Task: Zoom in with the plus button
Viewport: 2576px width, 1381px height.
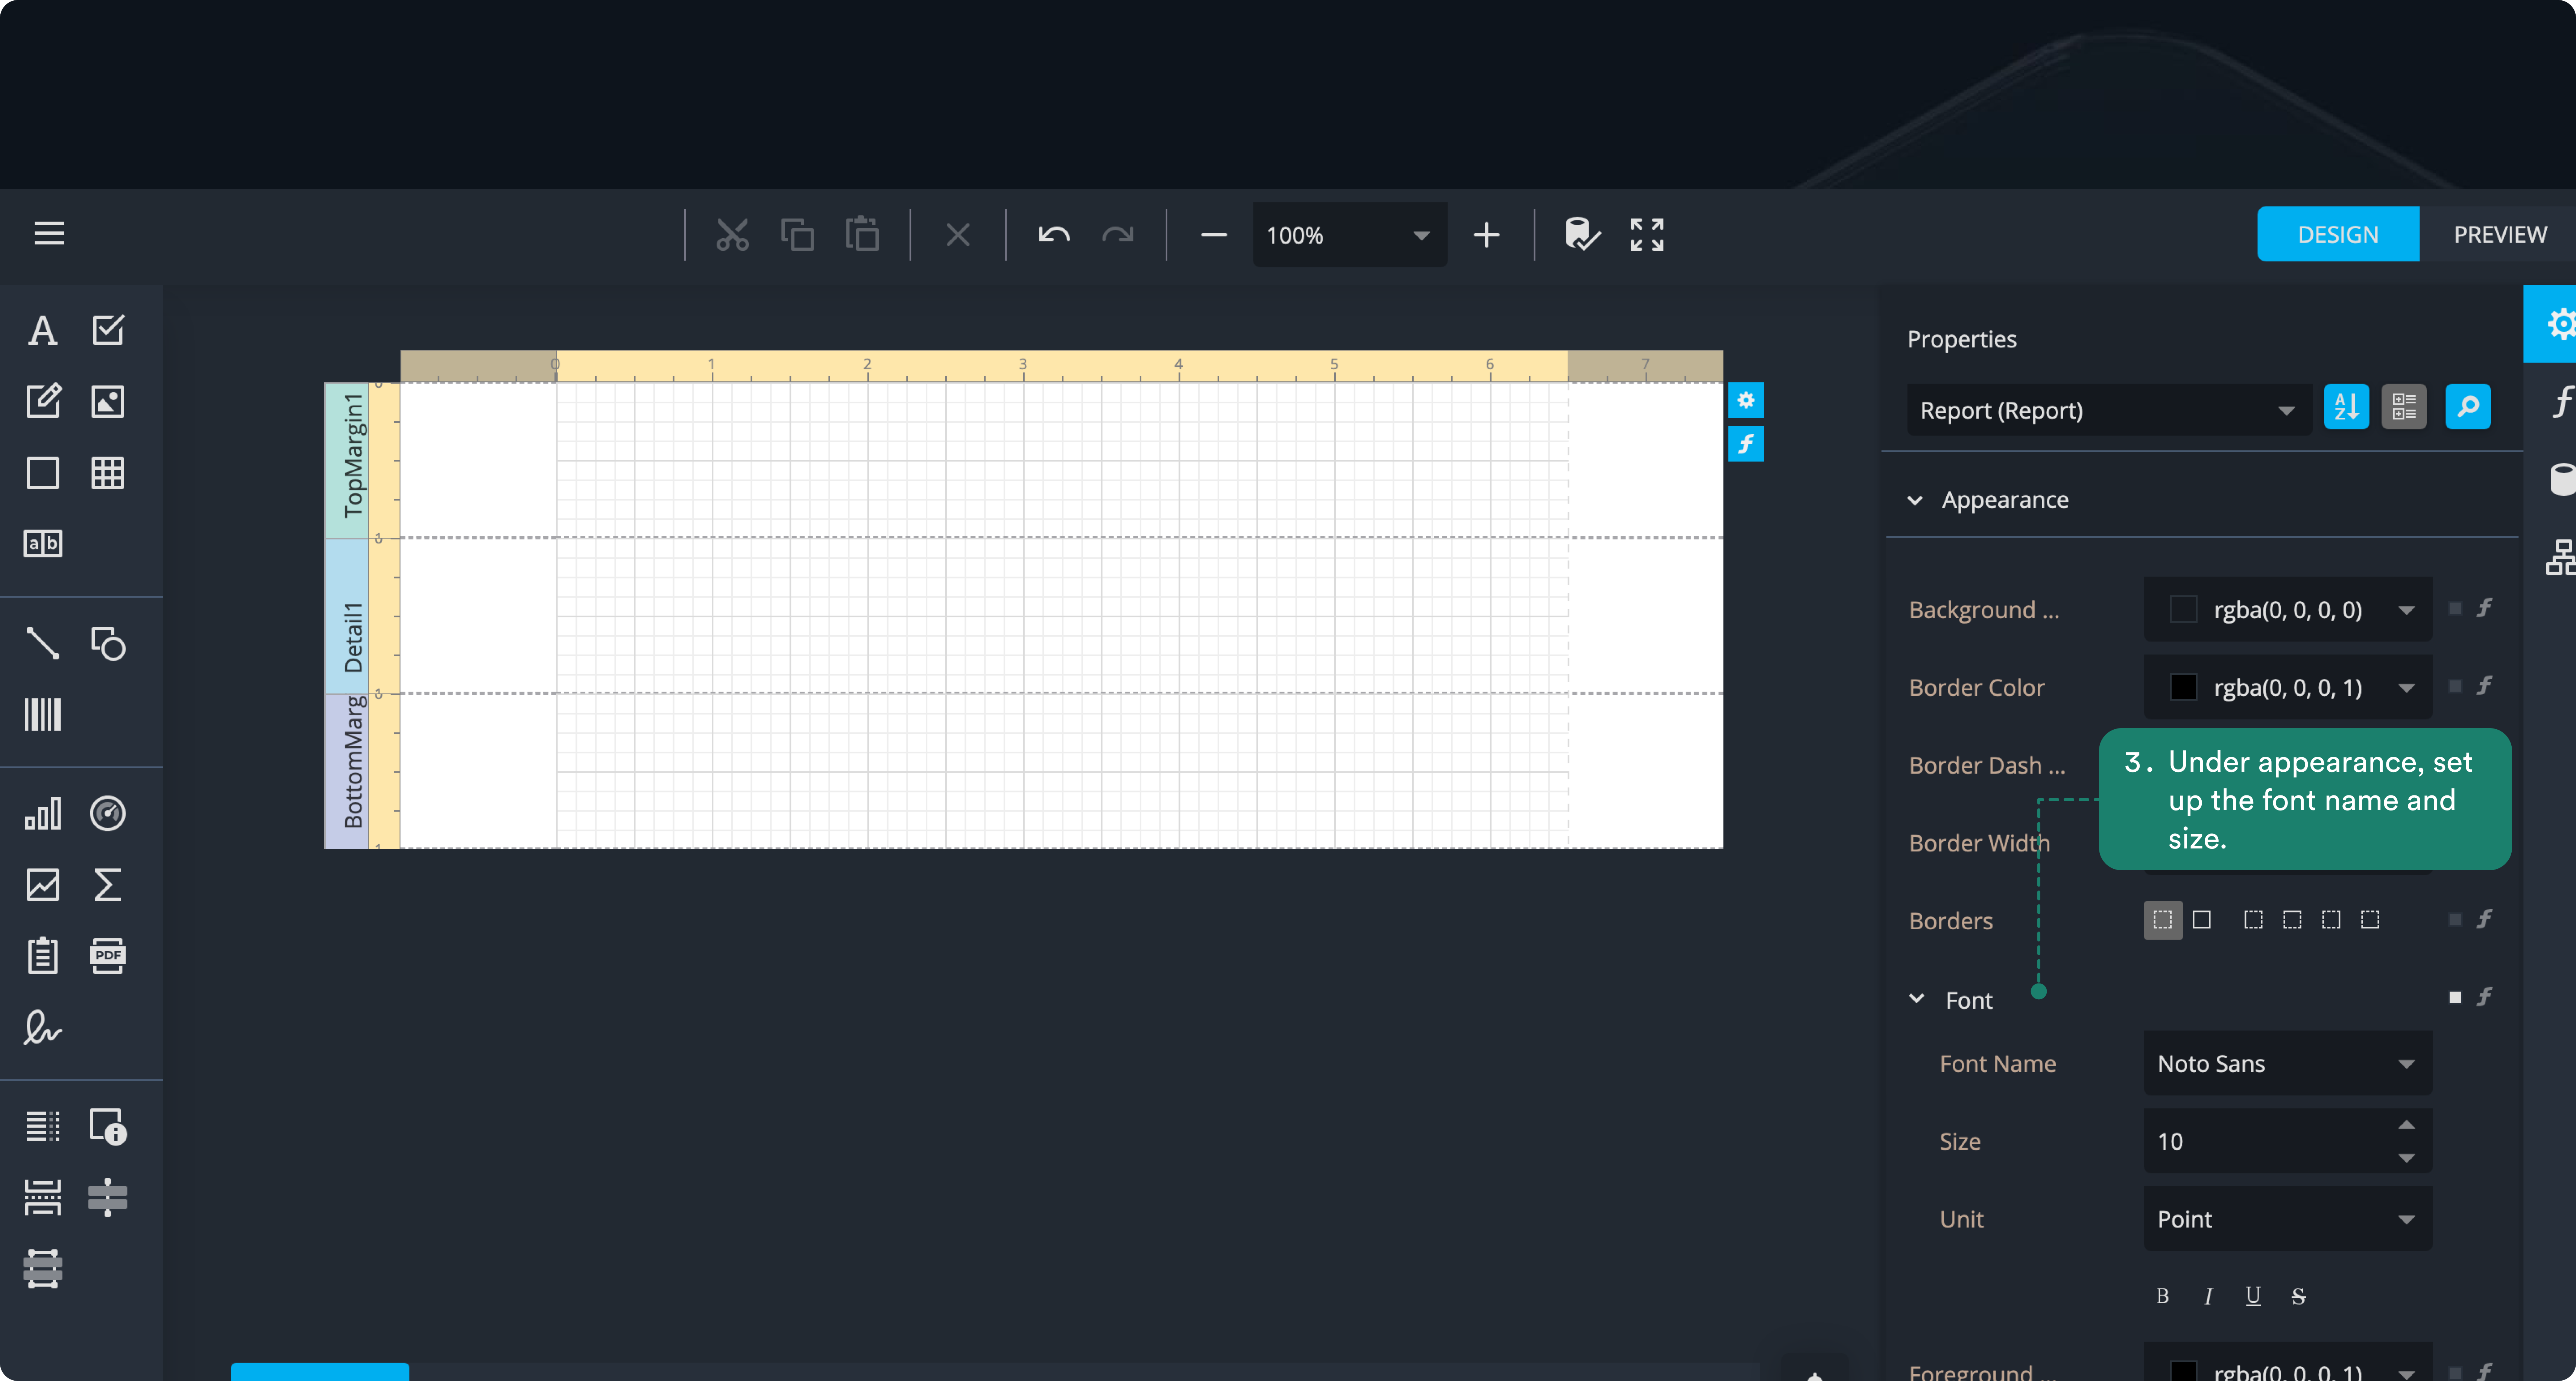Action: 1487,235
